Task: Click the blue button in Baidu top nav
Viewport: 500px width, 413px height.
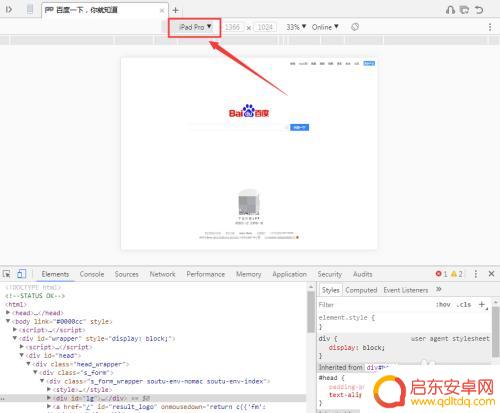Action: 369,63
